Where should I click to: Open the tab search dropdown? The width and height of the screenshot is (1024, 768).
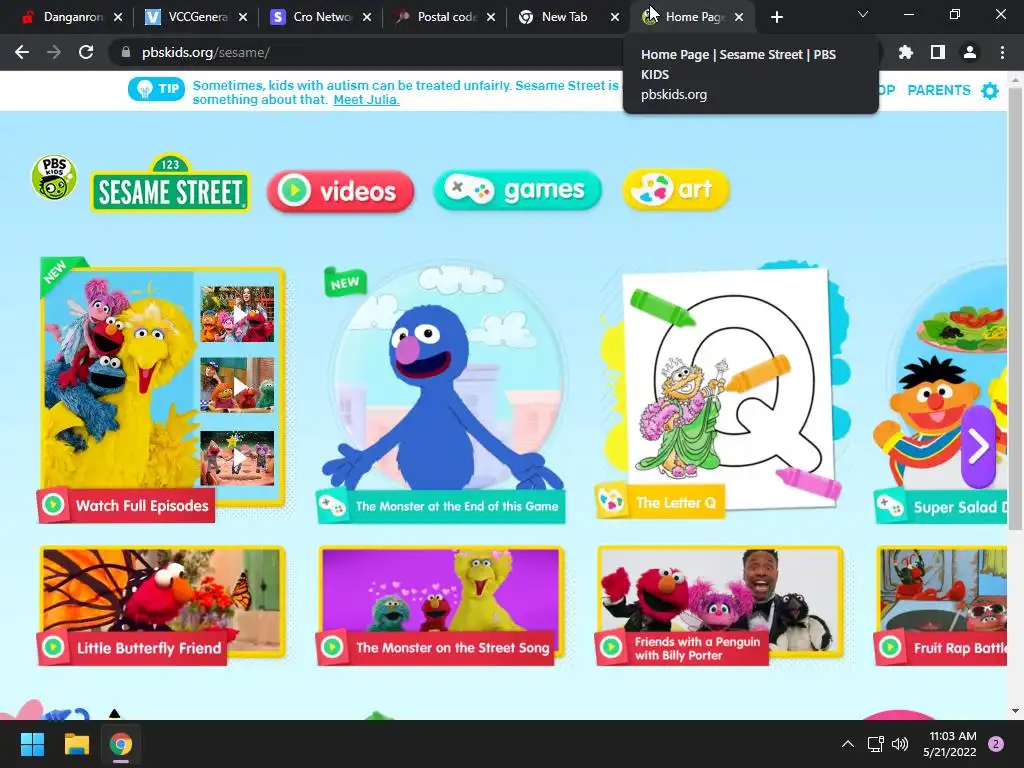pyautogui.click(x=863, y=14)
